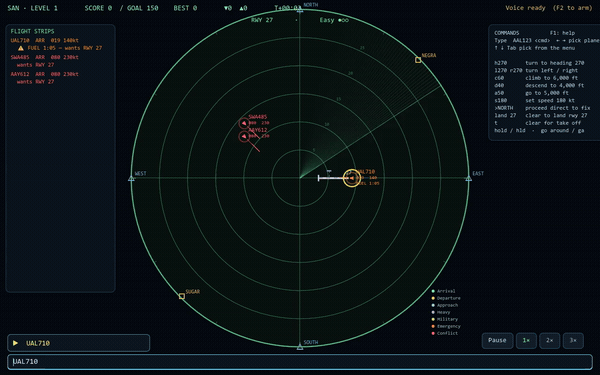Click the BEST 0 readout

pyautogui.click(x=185, y=8)
